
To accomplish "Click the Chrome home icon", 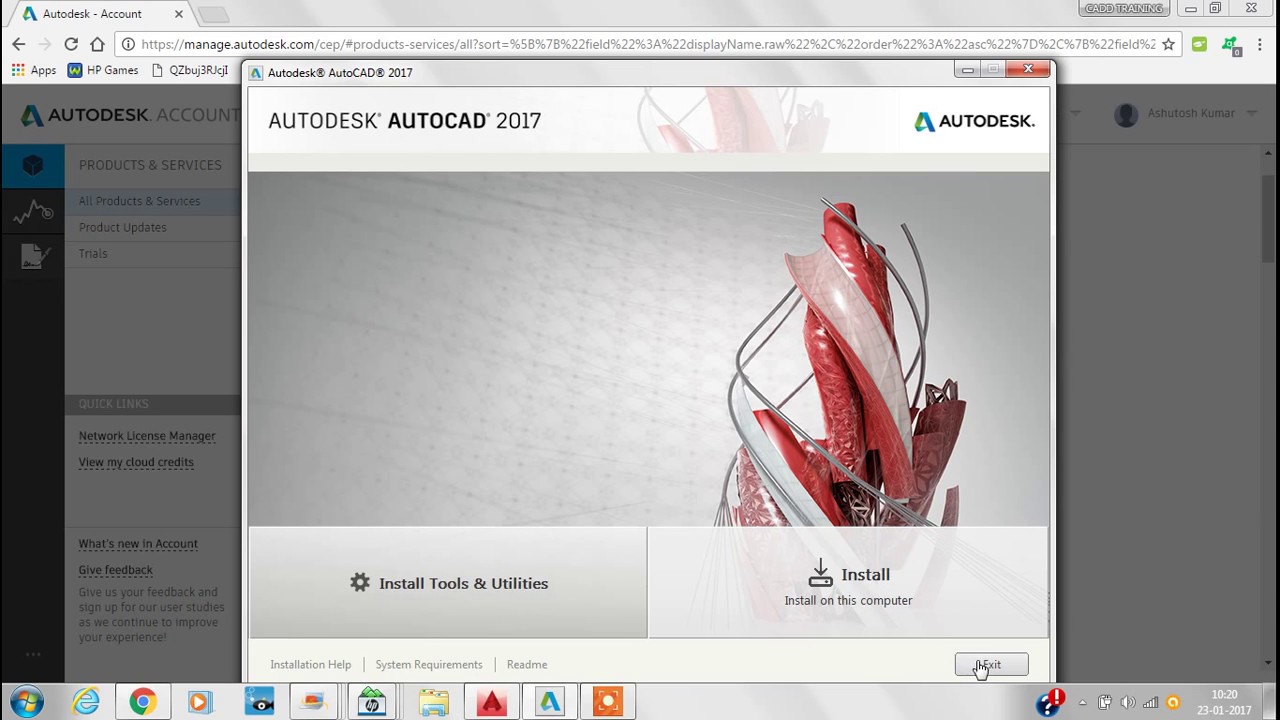I will [97, 44].
